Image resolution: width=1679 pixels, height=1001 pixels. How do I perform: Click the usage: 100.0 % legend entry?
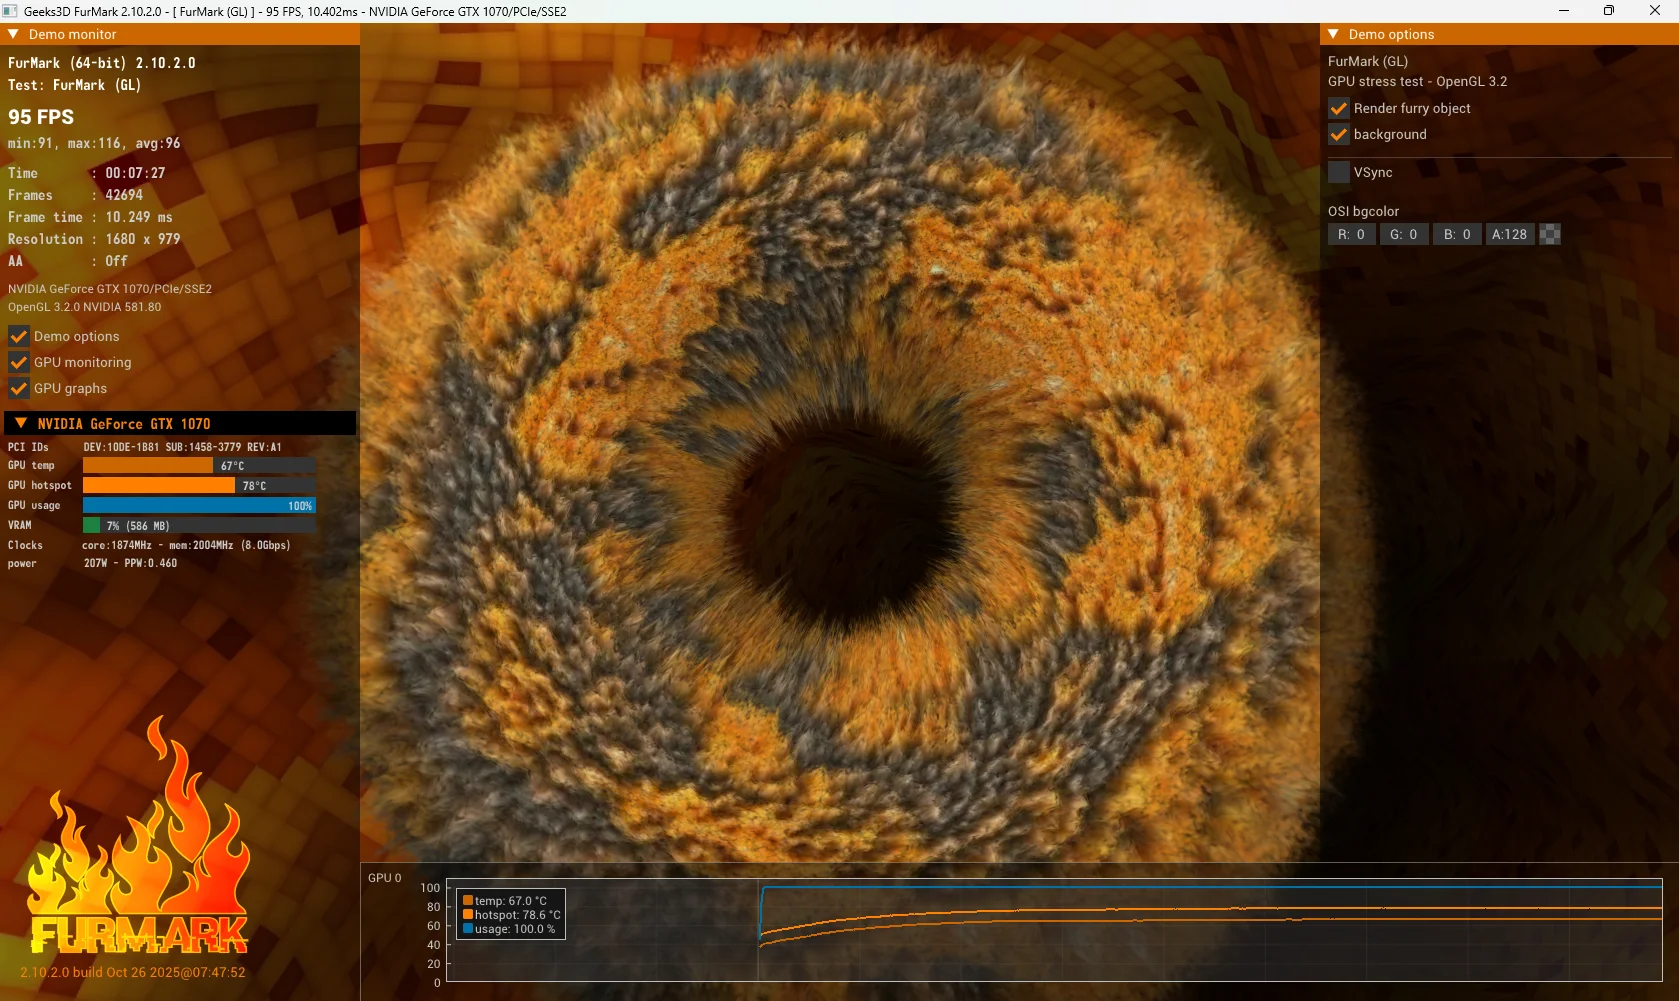509,929
